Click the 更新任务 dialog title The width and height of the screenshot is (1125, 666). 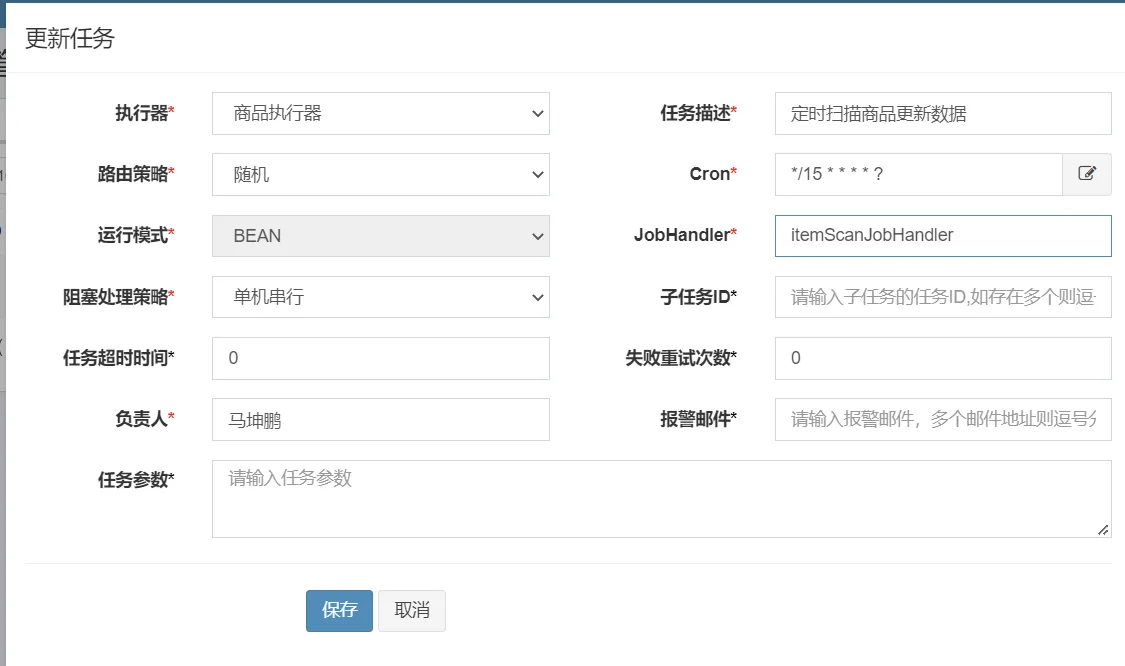point(70,39)
